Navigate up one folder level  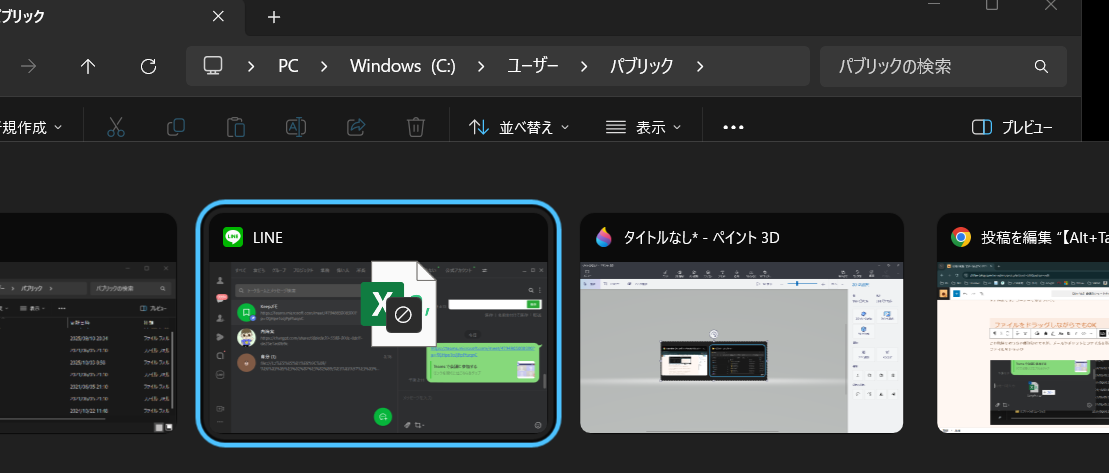pos(88,66)
